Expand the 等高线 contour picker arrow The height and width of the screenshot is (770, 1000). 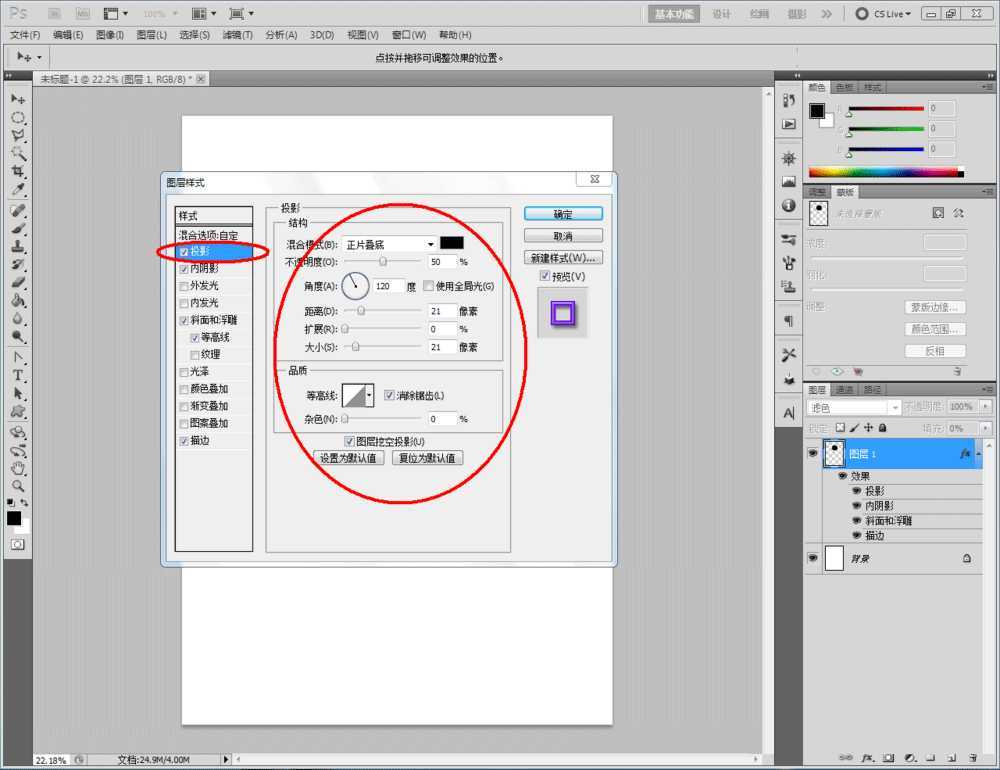[370, 395]
